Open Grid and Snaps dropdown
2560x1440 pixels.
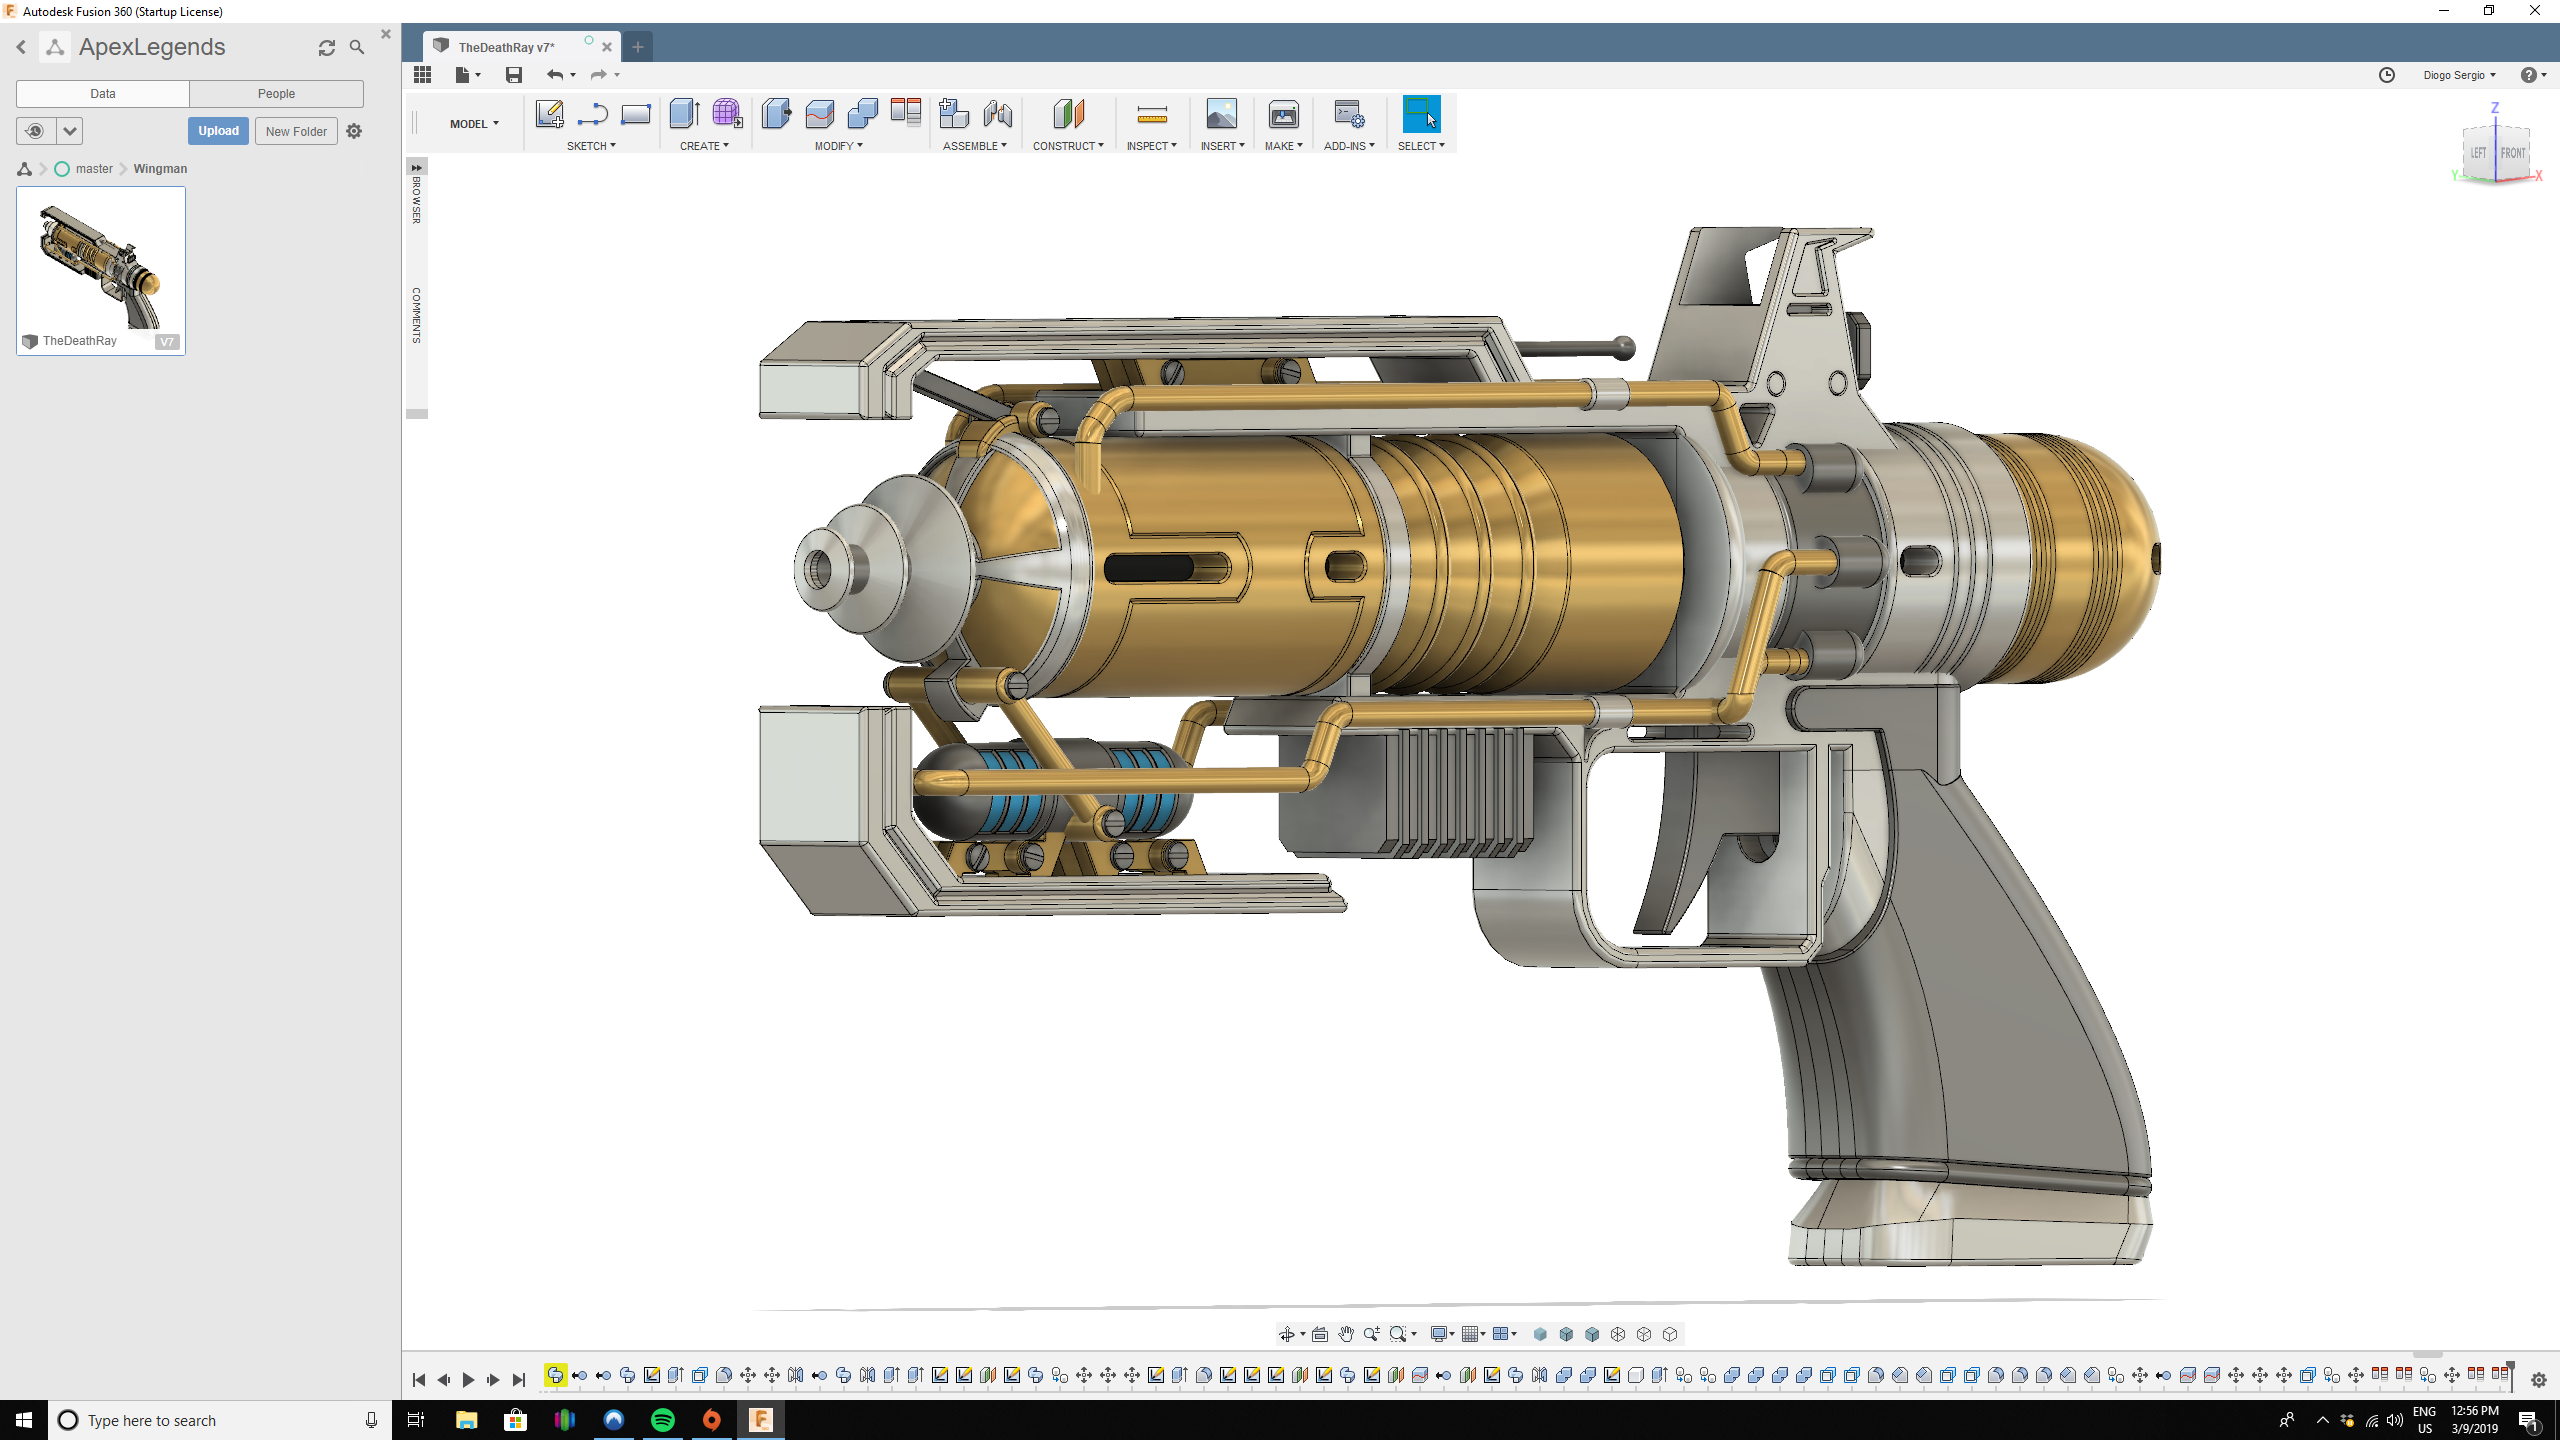pos(1473,1334)
